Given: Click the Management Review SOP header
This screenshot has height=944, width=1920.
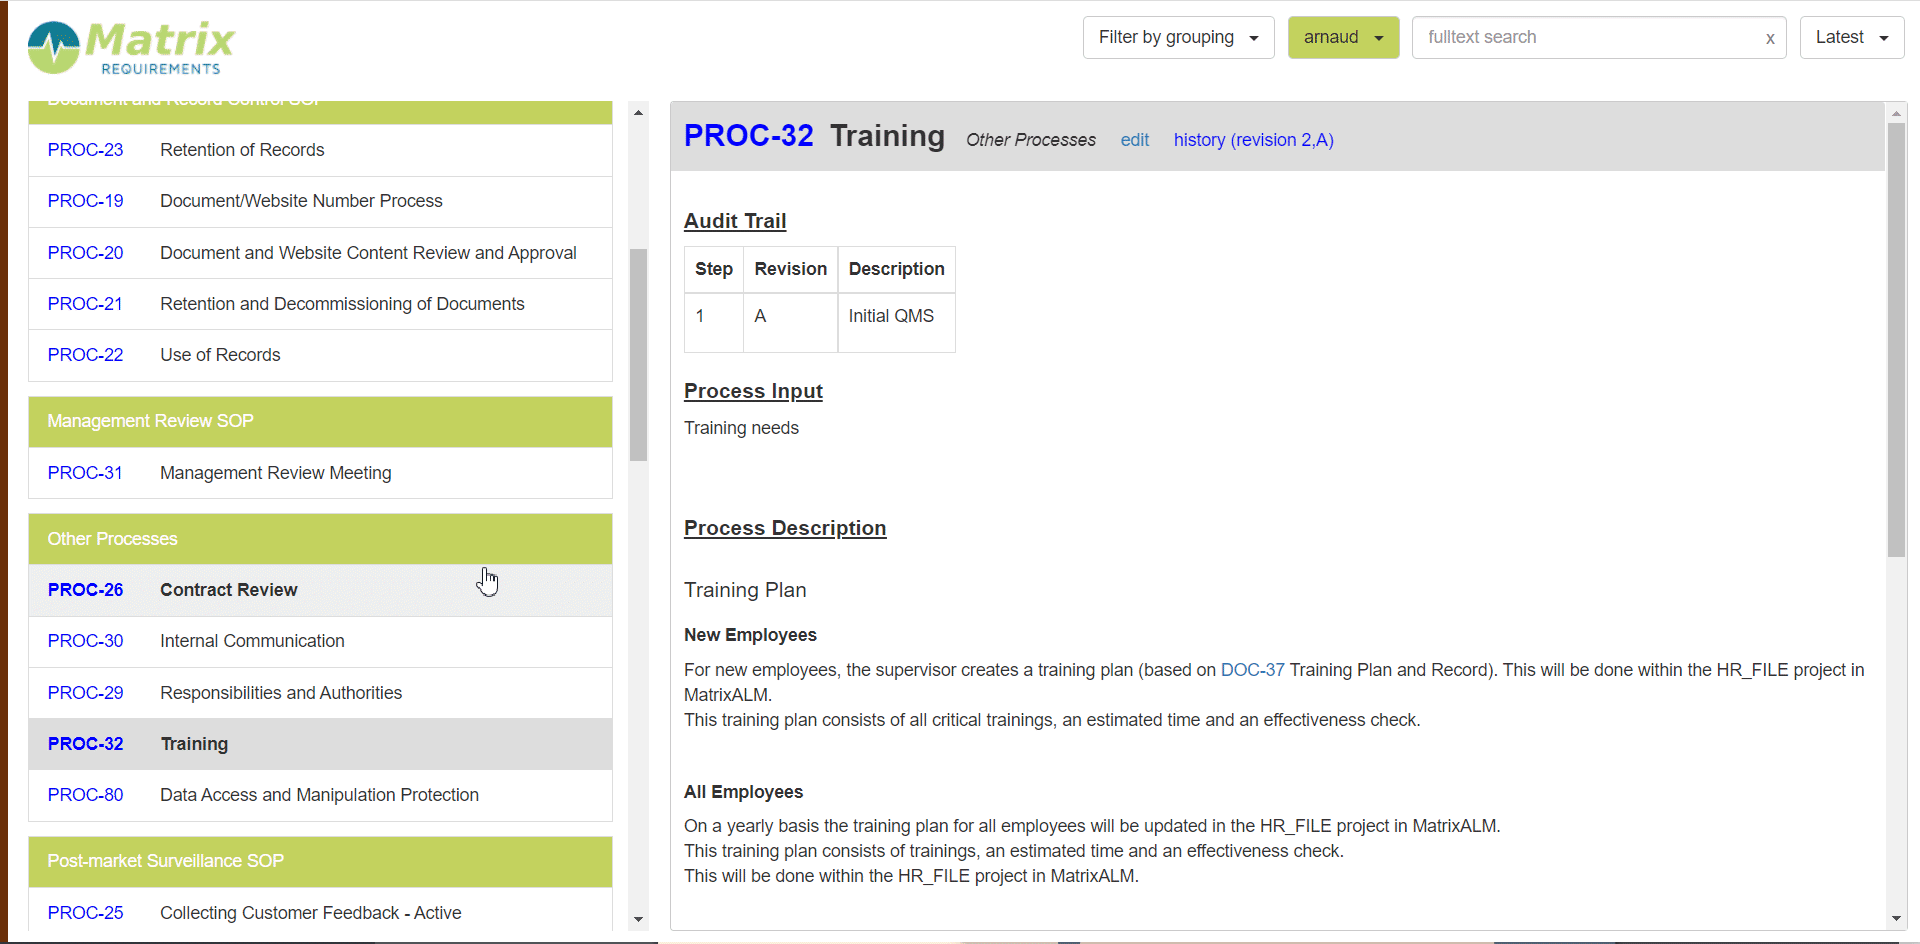Looking at the screenshot, I should tap(319, 421).
